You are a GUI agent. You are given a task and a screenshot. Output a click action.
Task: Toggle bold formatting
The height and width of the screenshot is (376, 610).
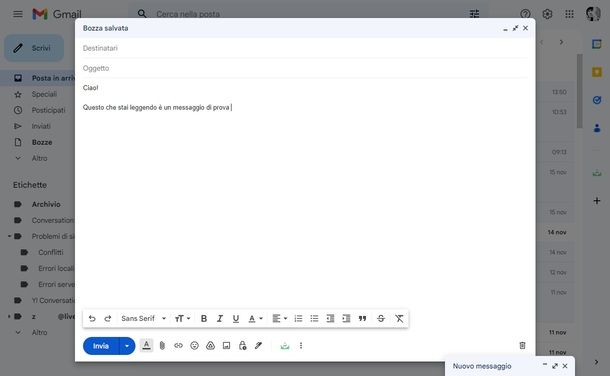tap(203, 318)
